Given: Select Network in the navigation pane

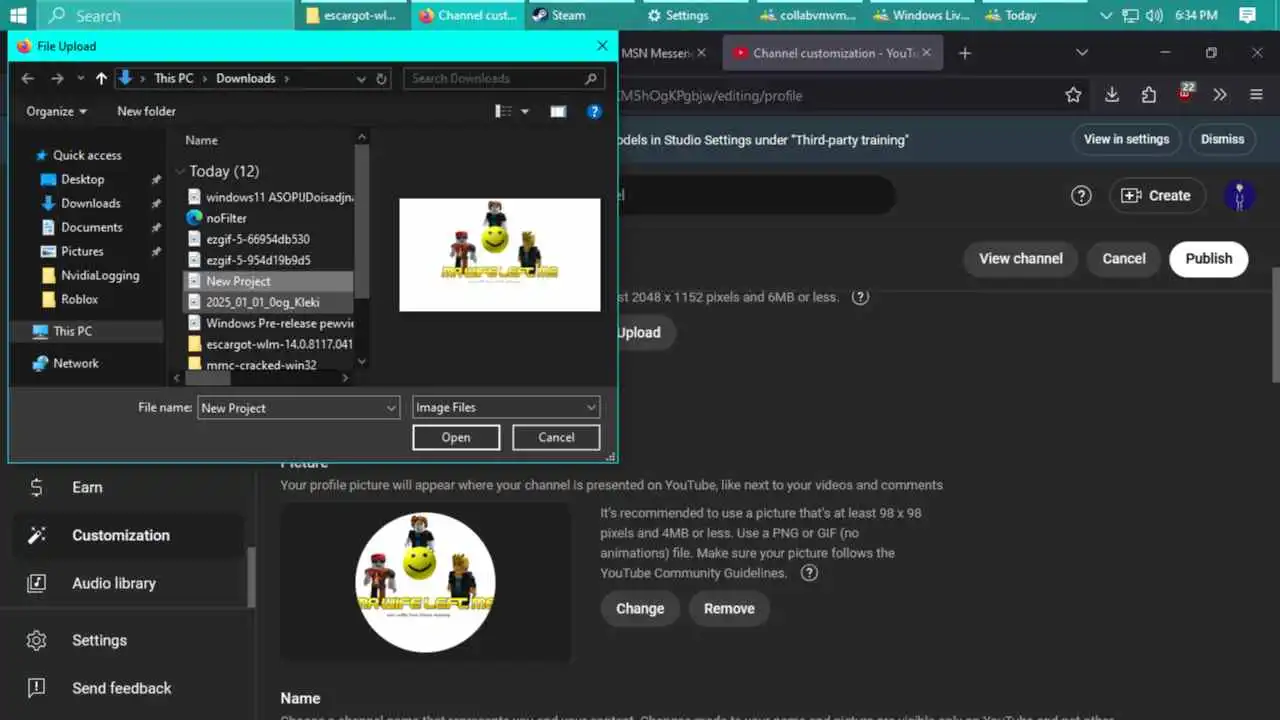Looking at the screenshot, I should [76, 363].
